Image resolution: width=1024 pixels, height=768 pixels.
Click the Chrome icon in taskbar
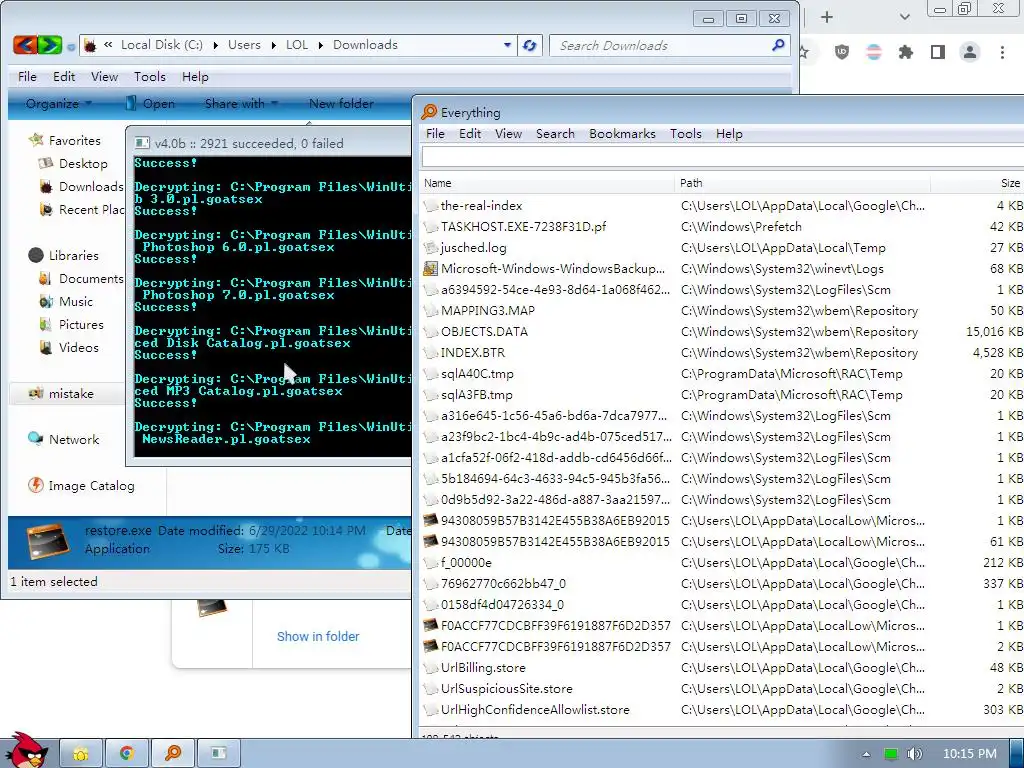[126, 754]
